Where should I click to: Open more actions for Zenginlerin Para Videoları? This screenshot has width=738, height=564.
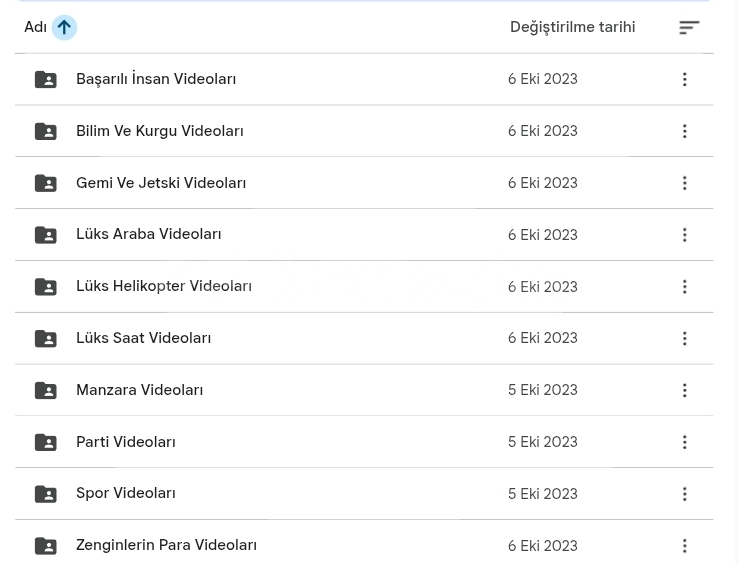click(684, 546)
